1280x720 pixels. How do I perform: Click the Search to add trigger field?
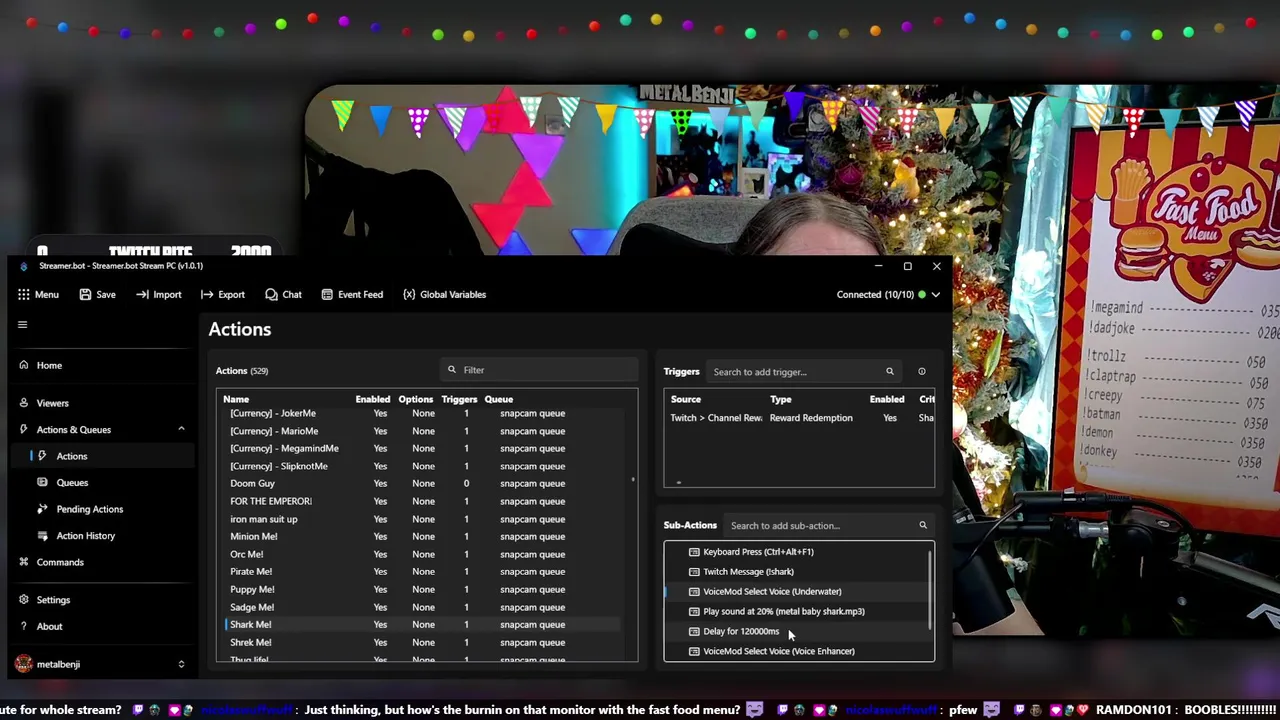[803, 371]
